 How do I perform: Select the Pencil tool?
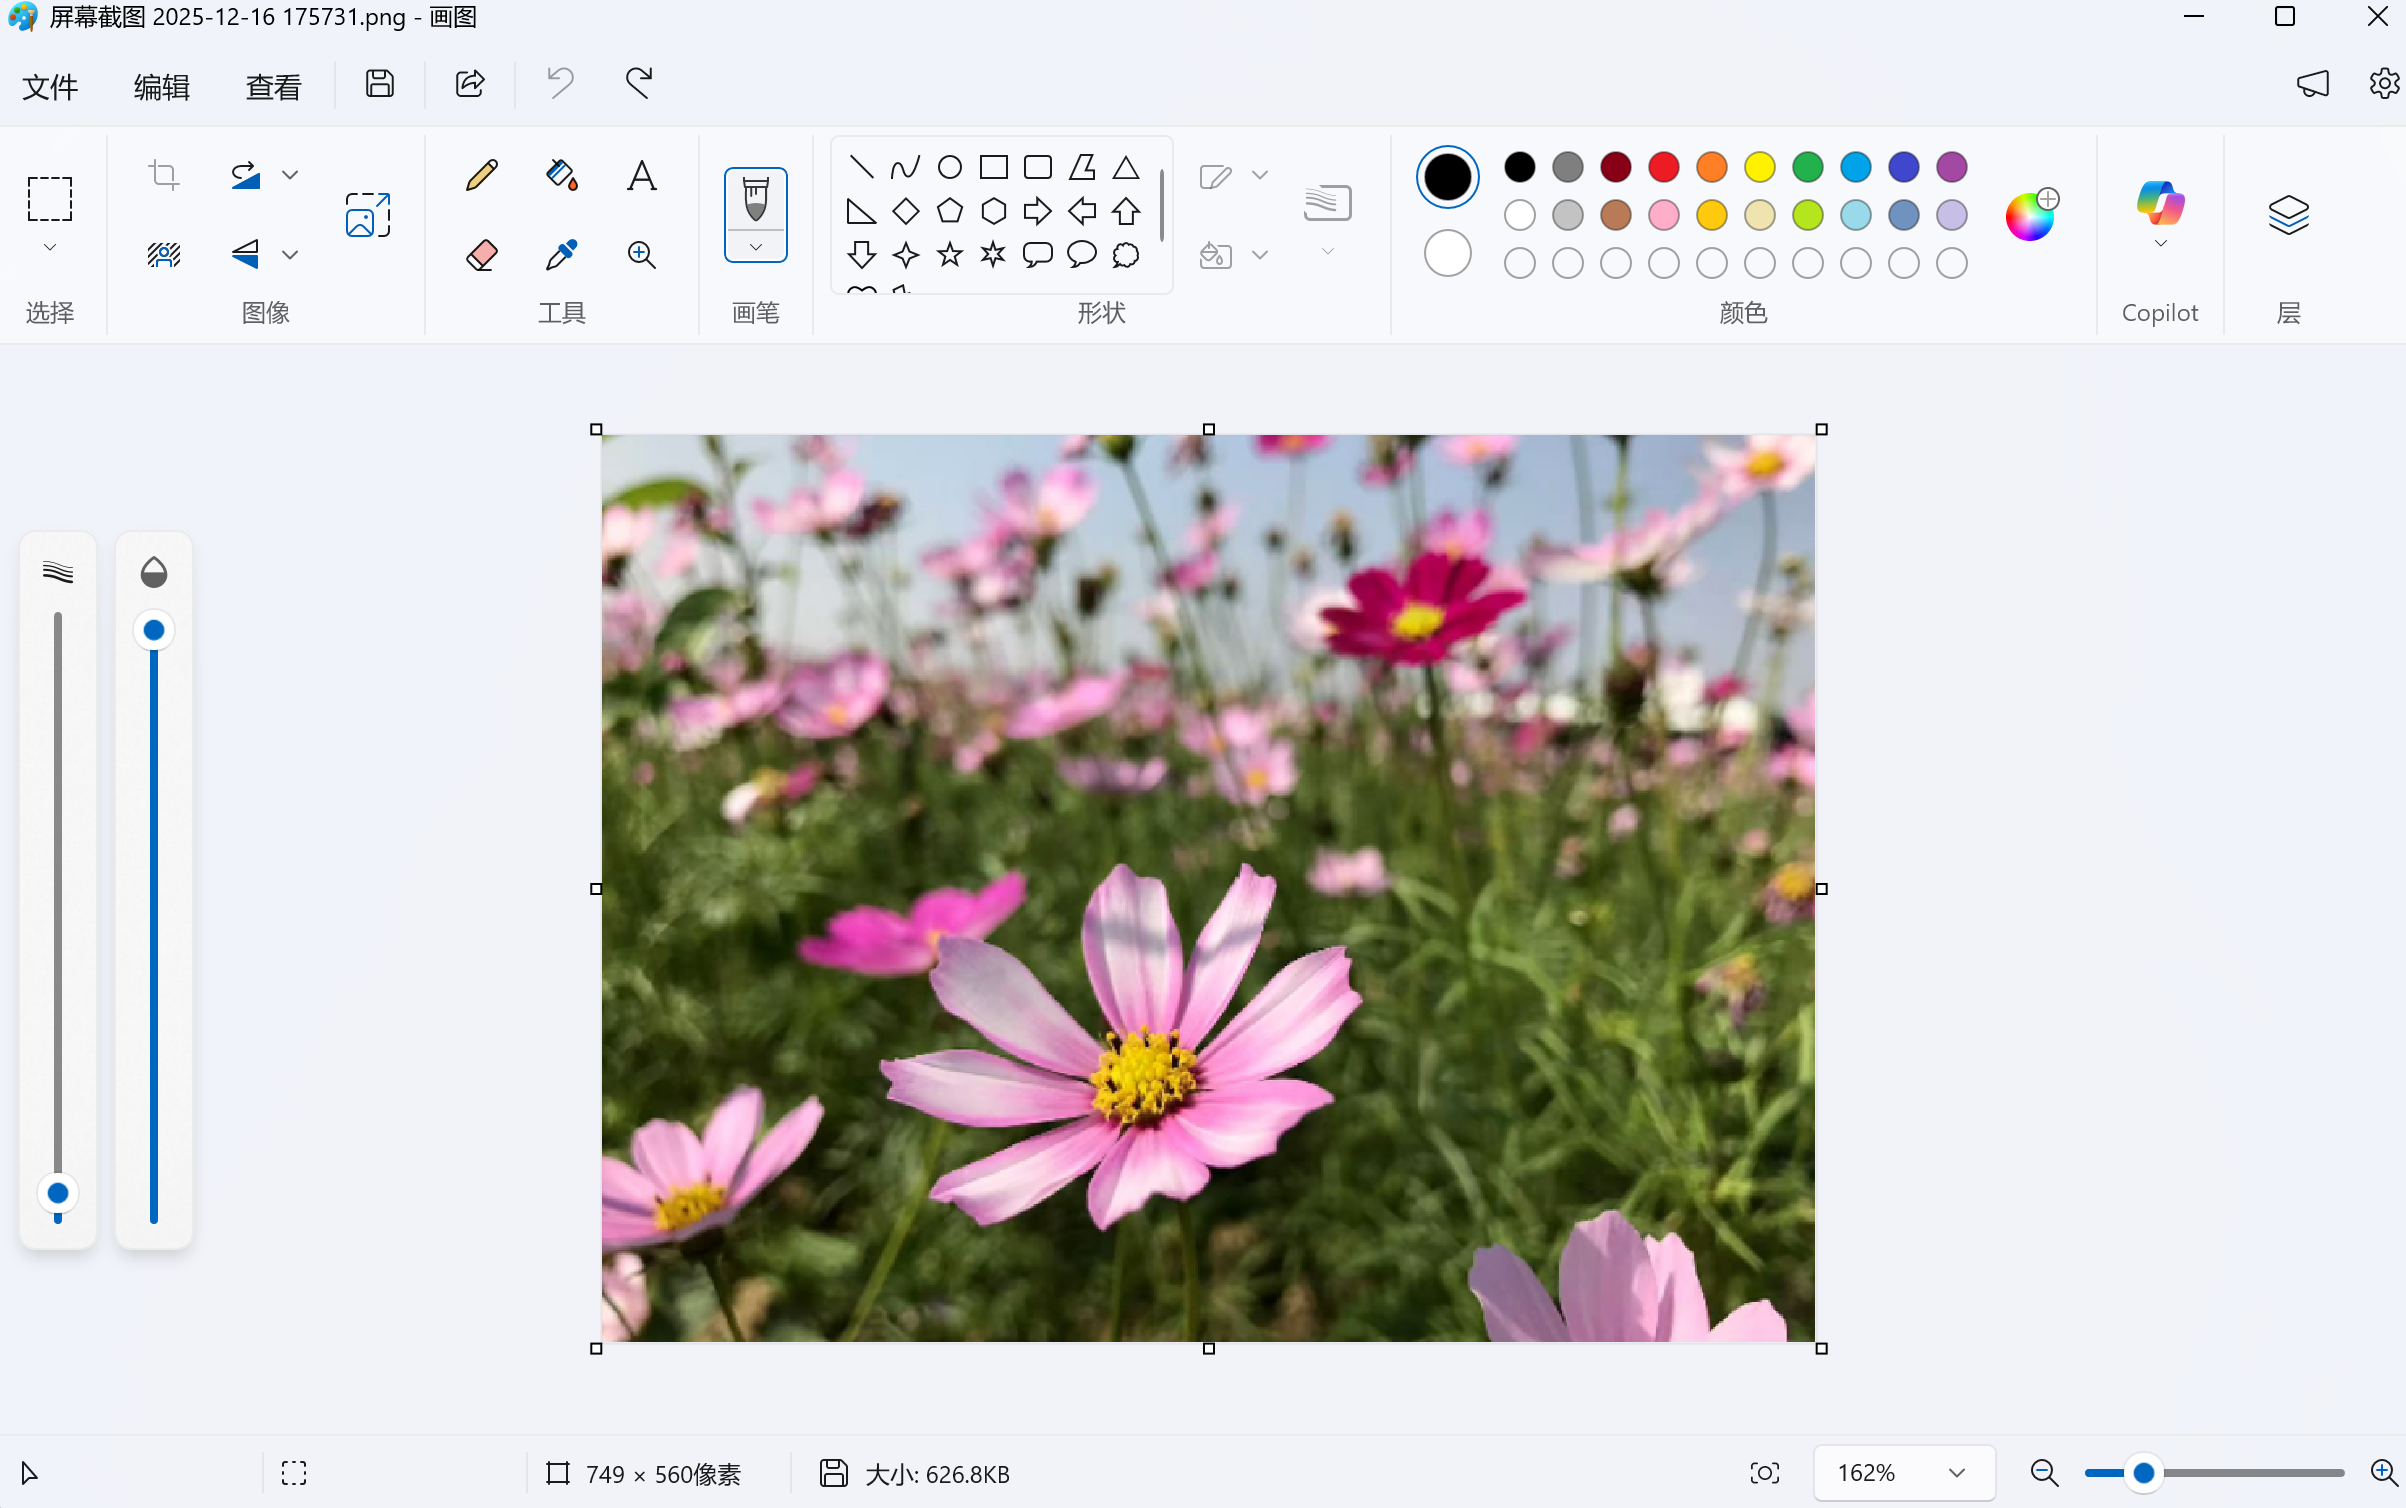481,176
